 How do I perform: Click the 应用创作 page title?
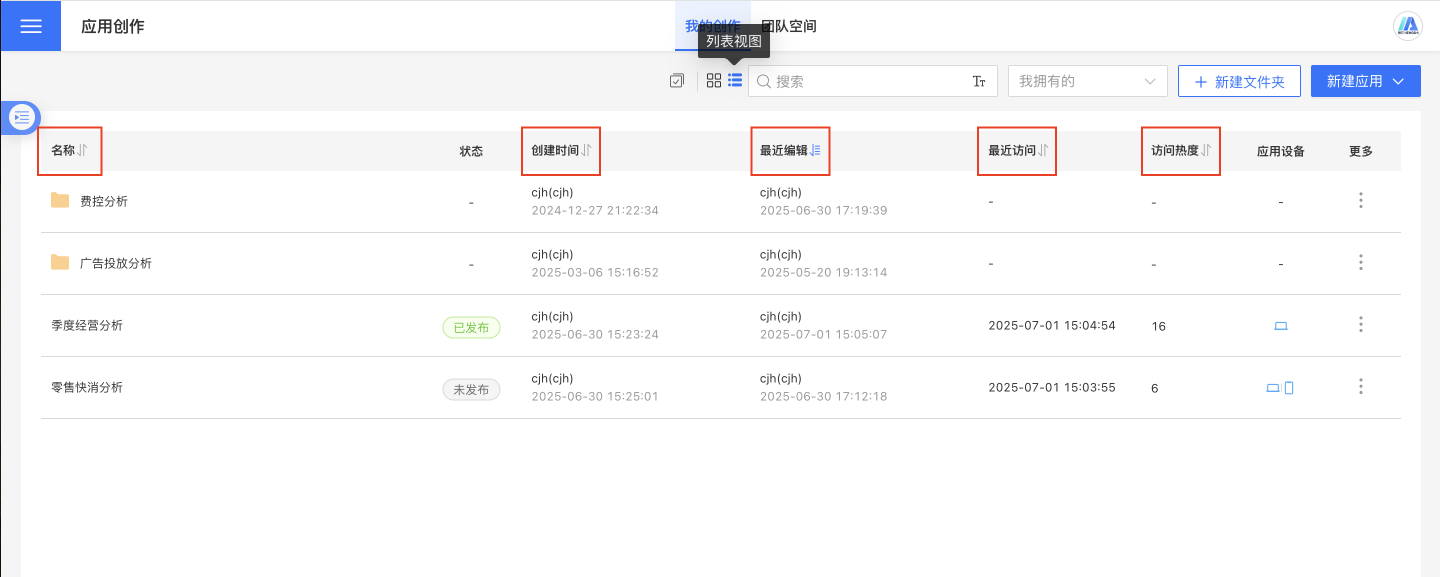[113, 26]
